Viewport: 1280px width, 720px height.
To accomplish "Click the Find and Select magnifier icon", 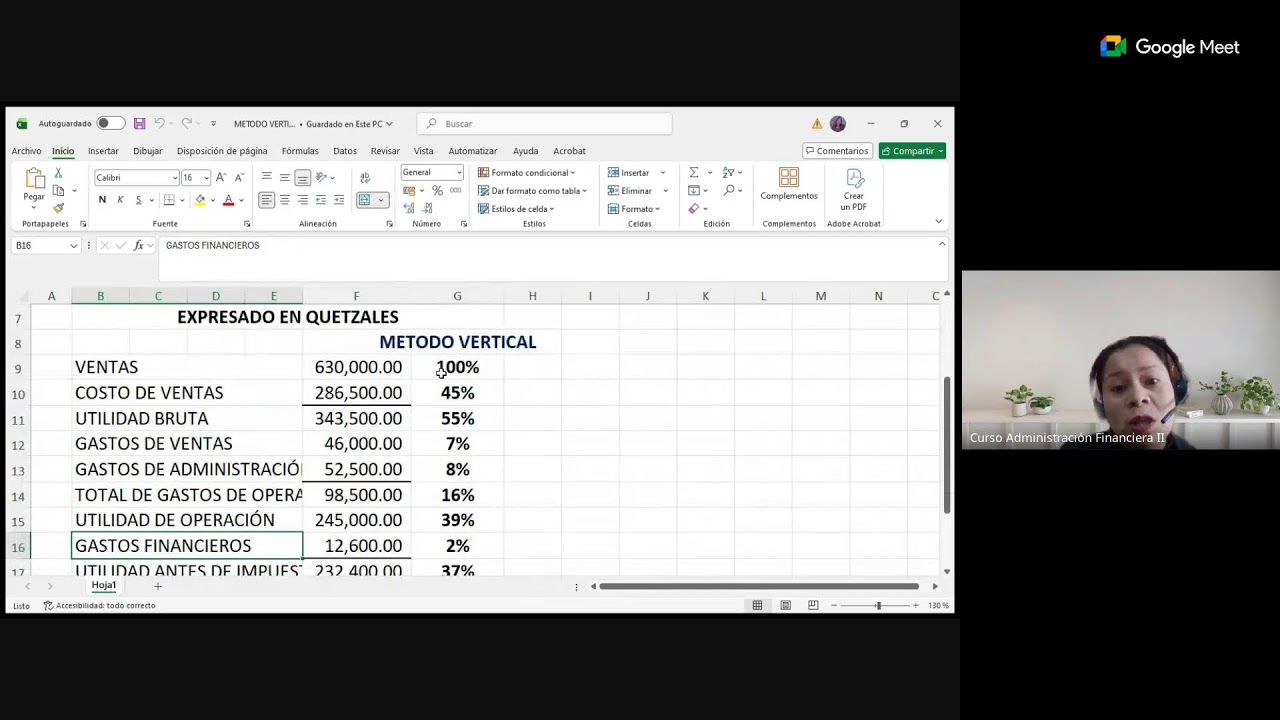I will (x=729, y=190).
